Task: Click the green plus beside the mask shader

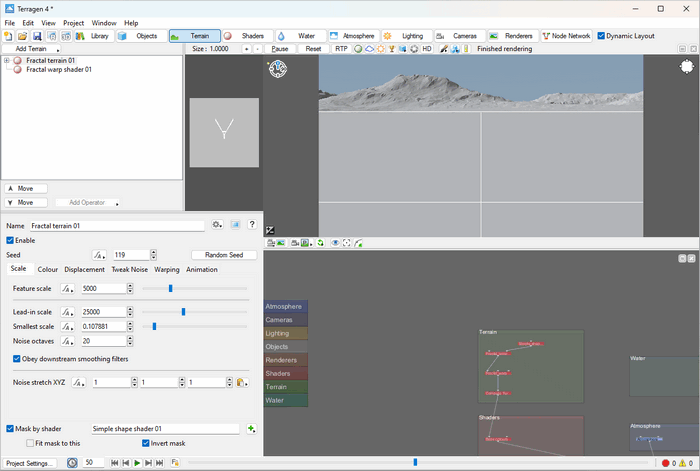Action: tap(251, 429)
